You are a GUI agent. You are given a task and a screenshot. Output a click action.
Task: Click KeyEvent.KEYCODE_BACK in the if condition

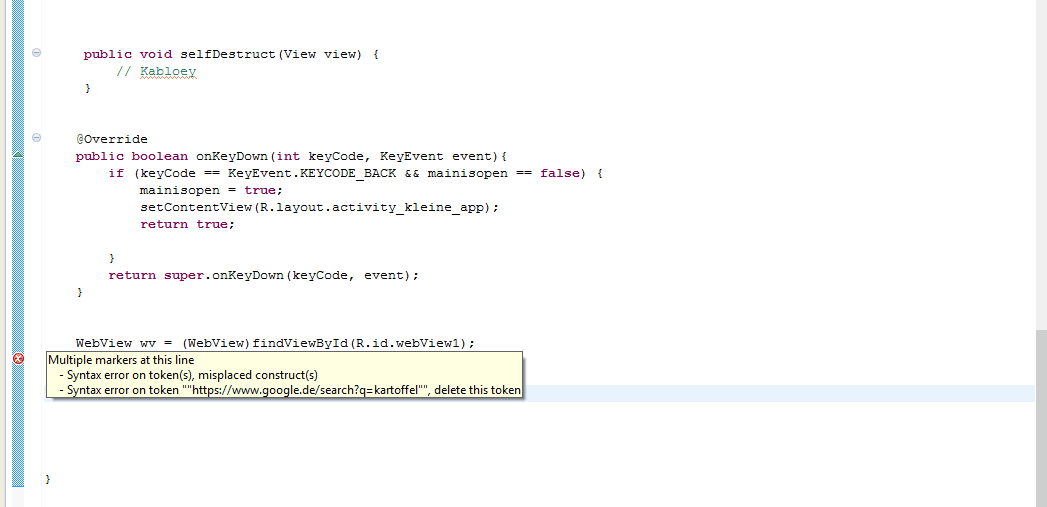coord(313,174)
